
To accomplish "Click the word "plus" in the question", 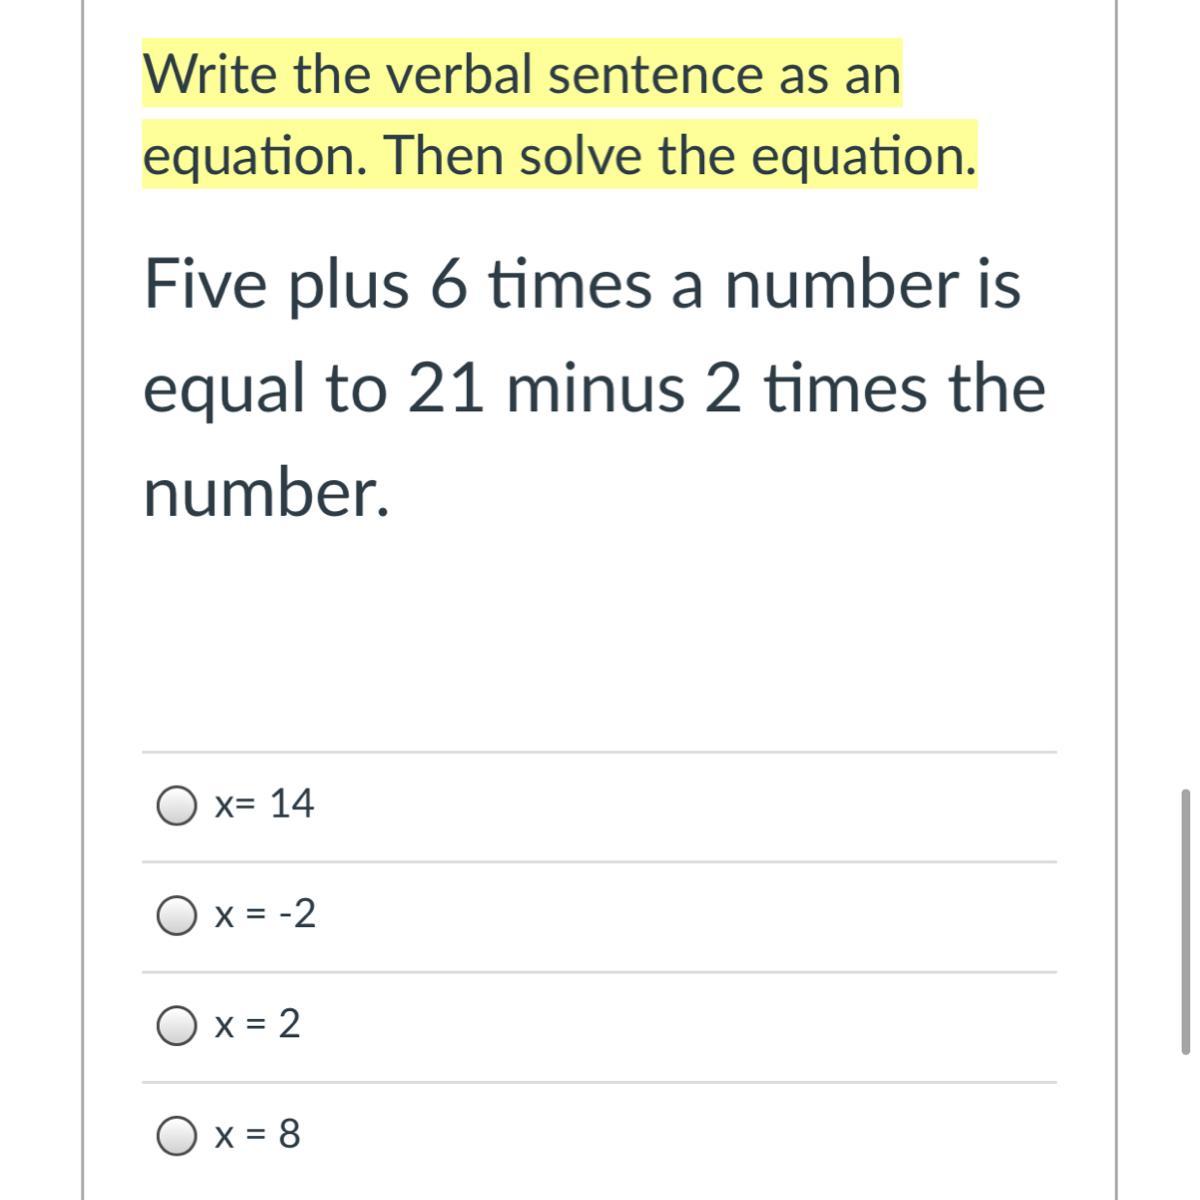I will point(347,285).
